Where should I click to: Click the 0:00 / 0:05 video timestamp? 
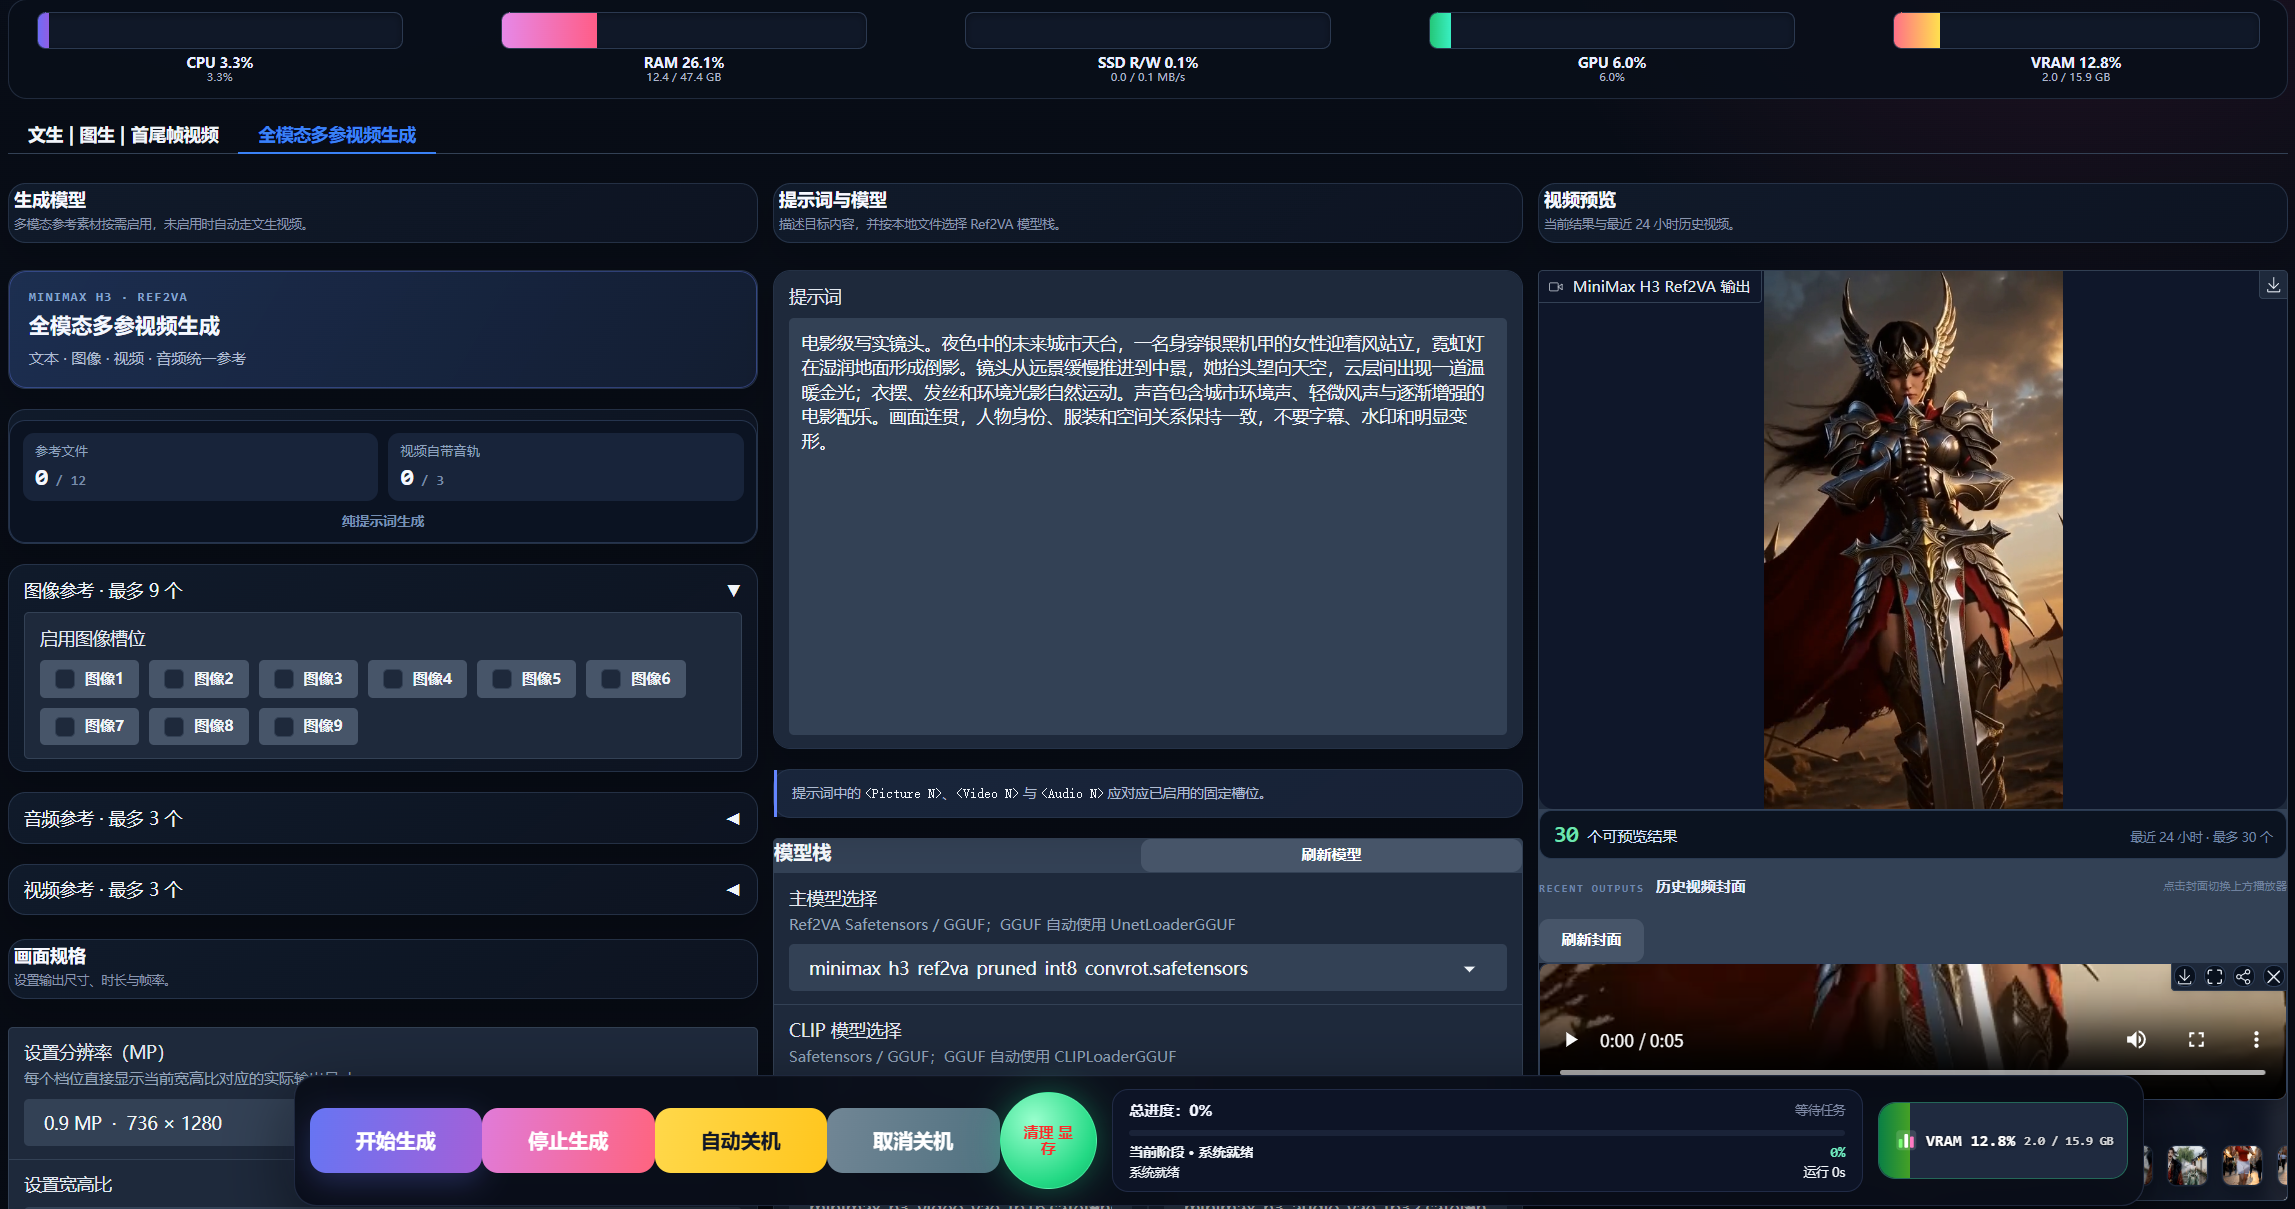point(1641,1041)
